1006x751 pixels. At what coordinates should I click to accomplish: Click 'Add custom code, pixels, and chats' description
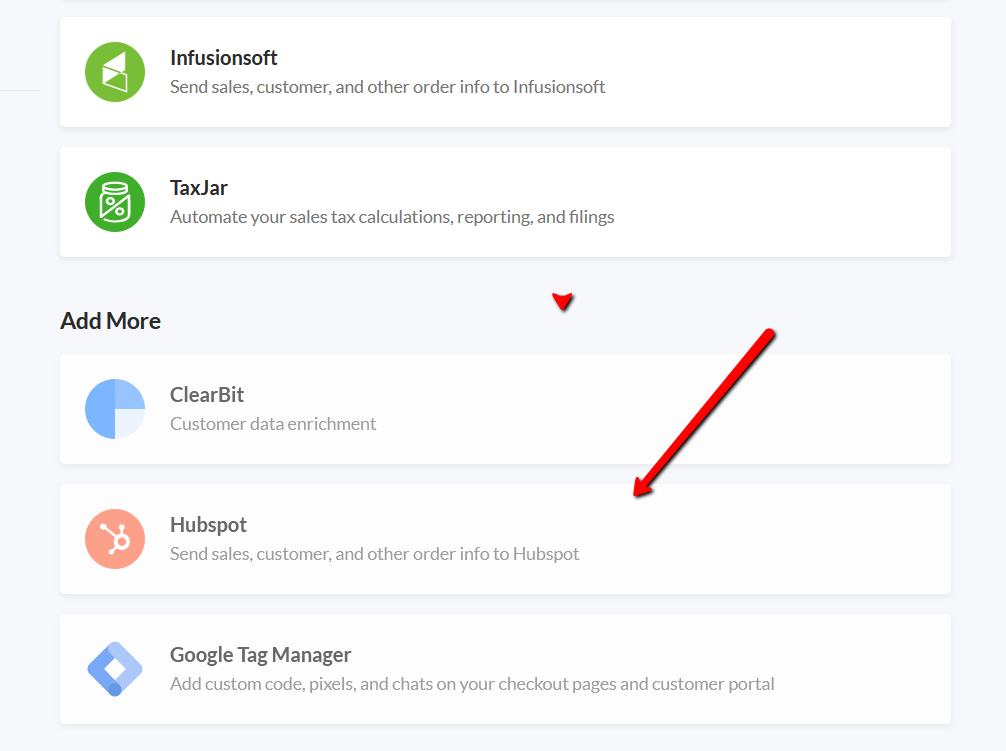472,684
